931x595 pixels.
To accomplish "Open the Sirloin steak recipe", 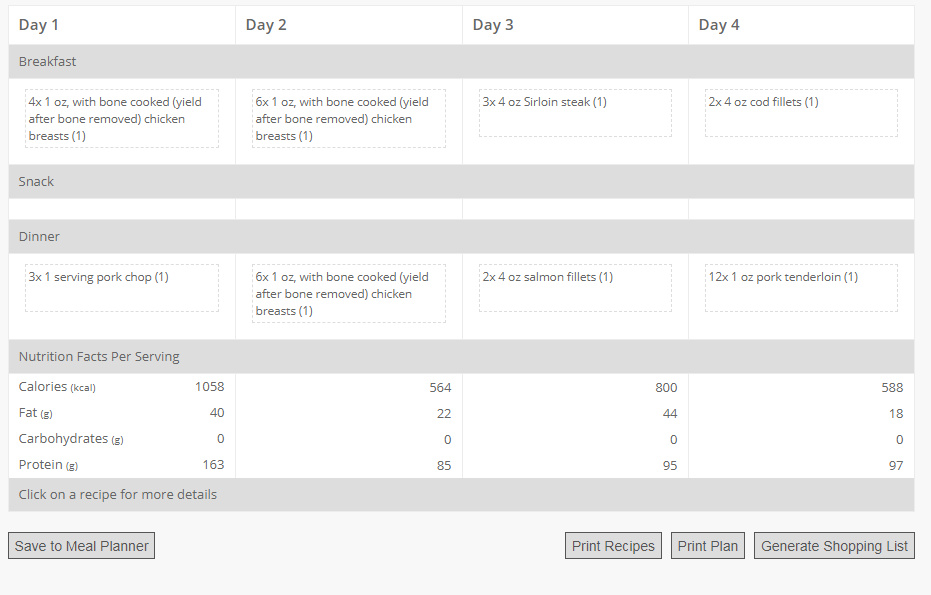I will (575, 113).
